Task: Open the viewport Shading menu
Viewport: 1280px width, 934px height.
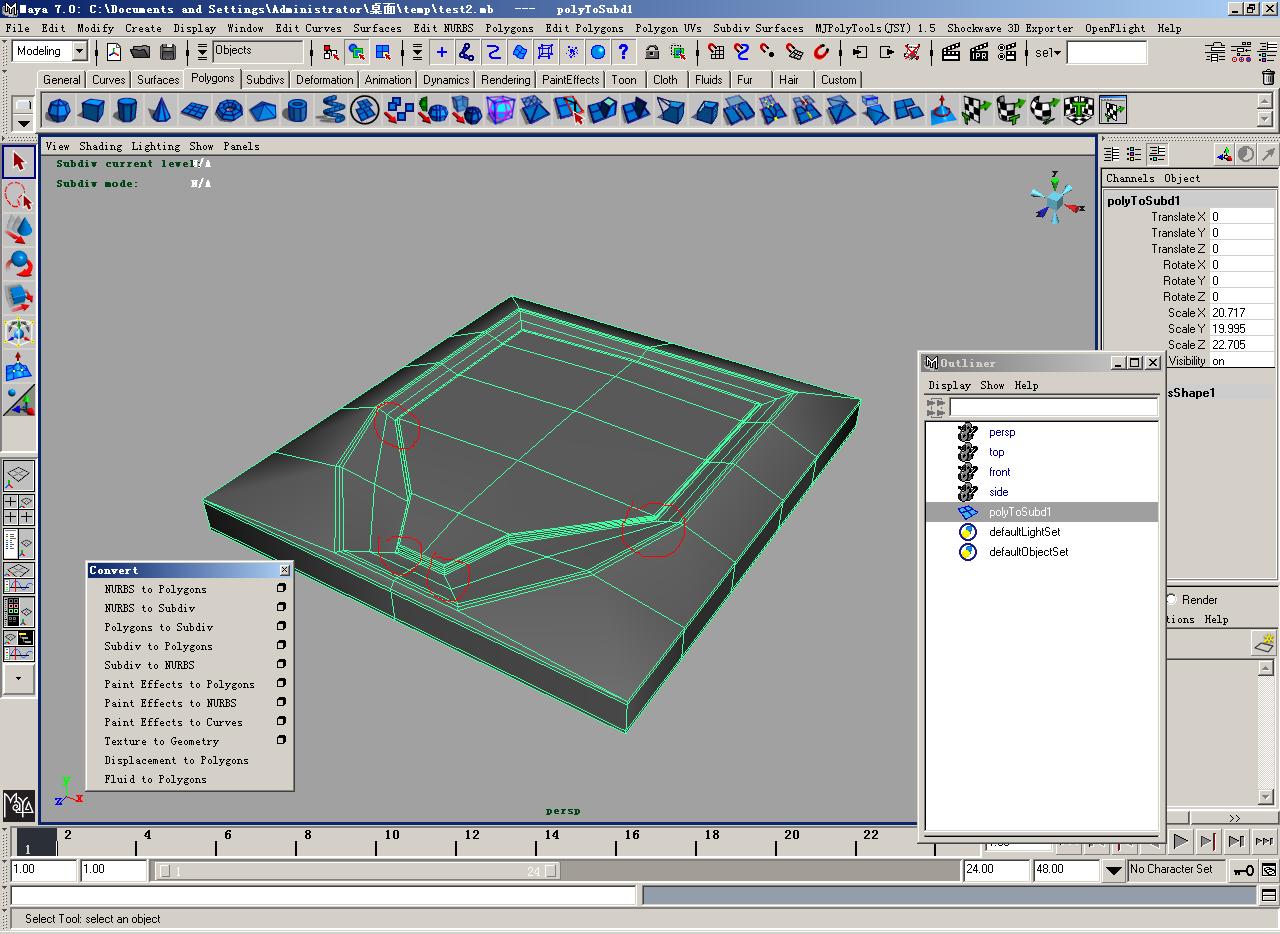Action: [x=100, y=146]
